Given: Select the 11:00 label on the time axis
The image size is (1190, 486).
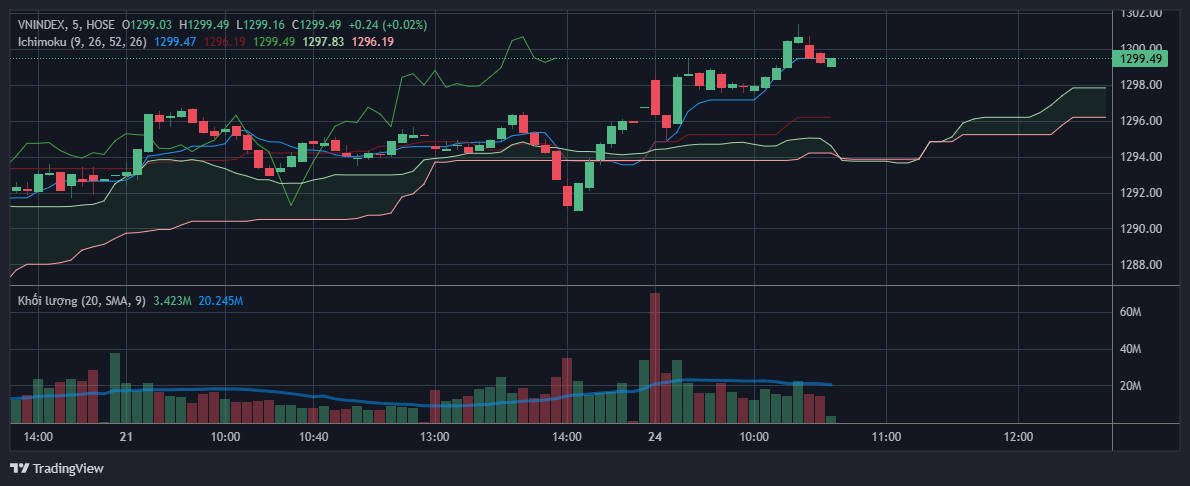Looking at the screenshot, I should coord(886,437).
